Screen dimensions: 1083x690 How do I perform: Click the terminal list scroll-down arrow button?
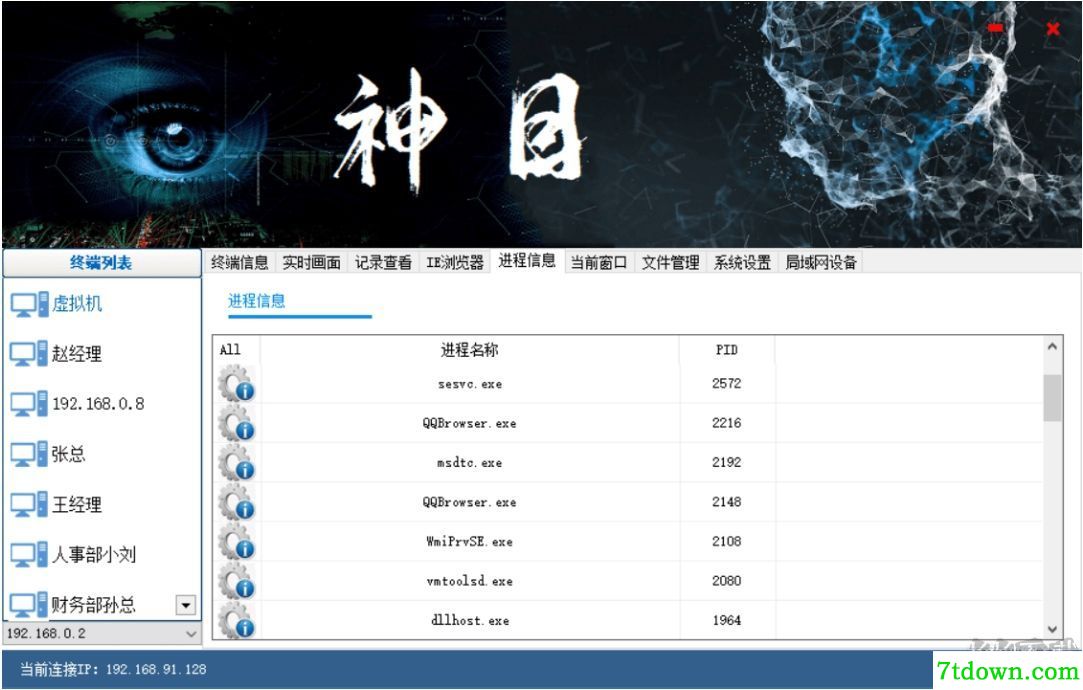click(185, 606)
